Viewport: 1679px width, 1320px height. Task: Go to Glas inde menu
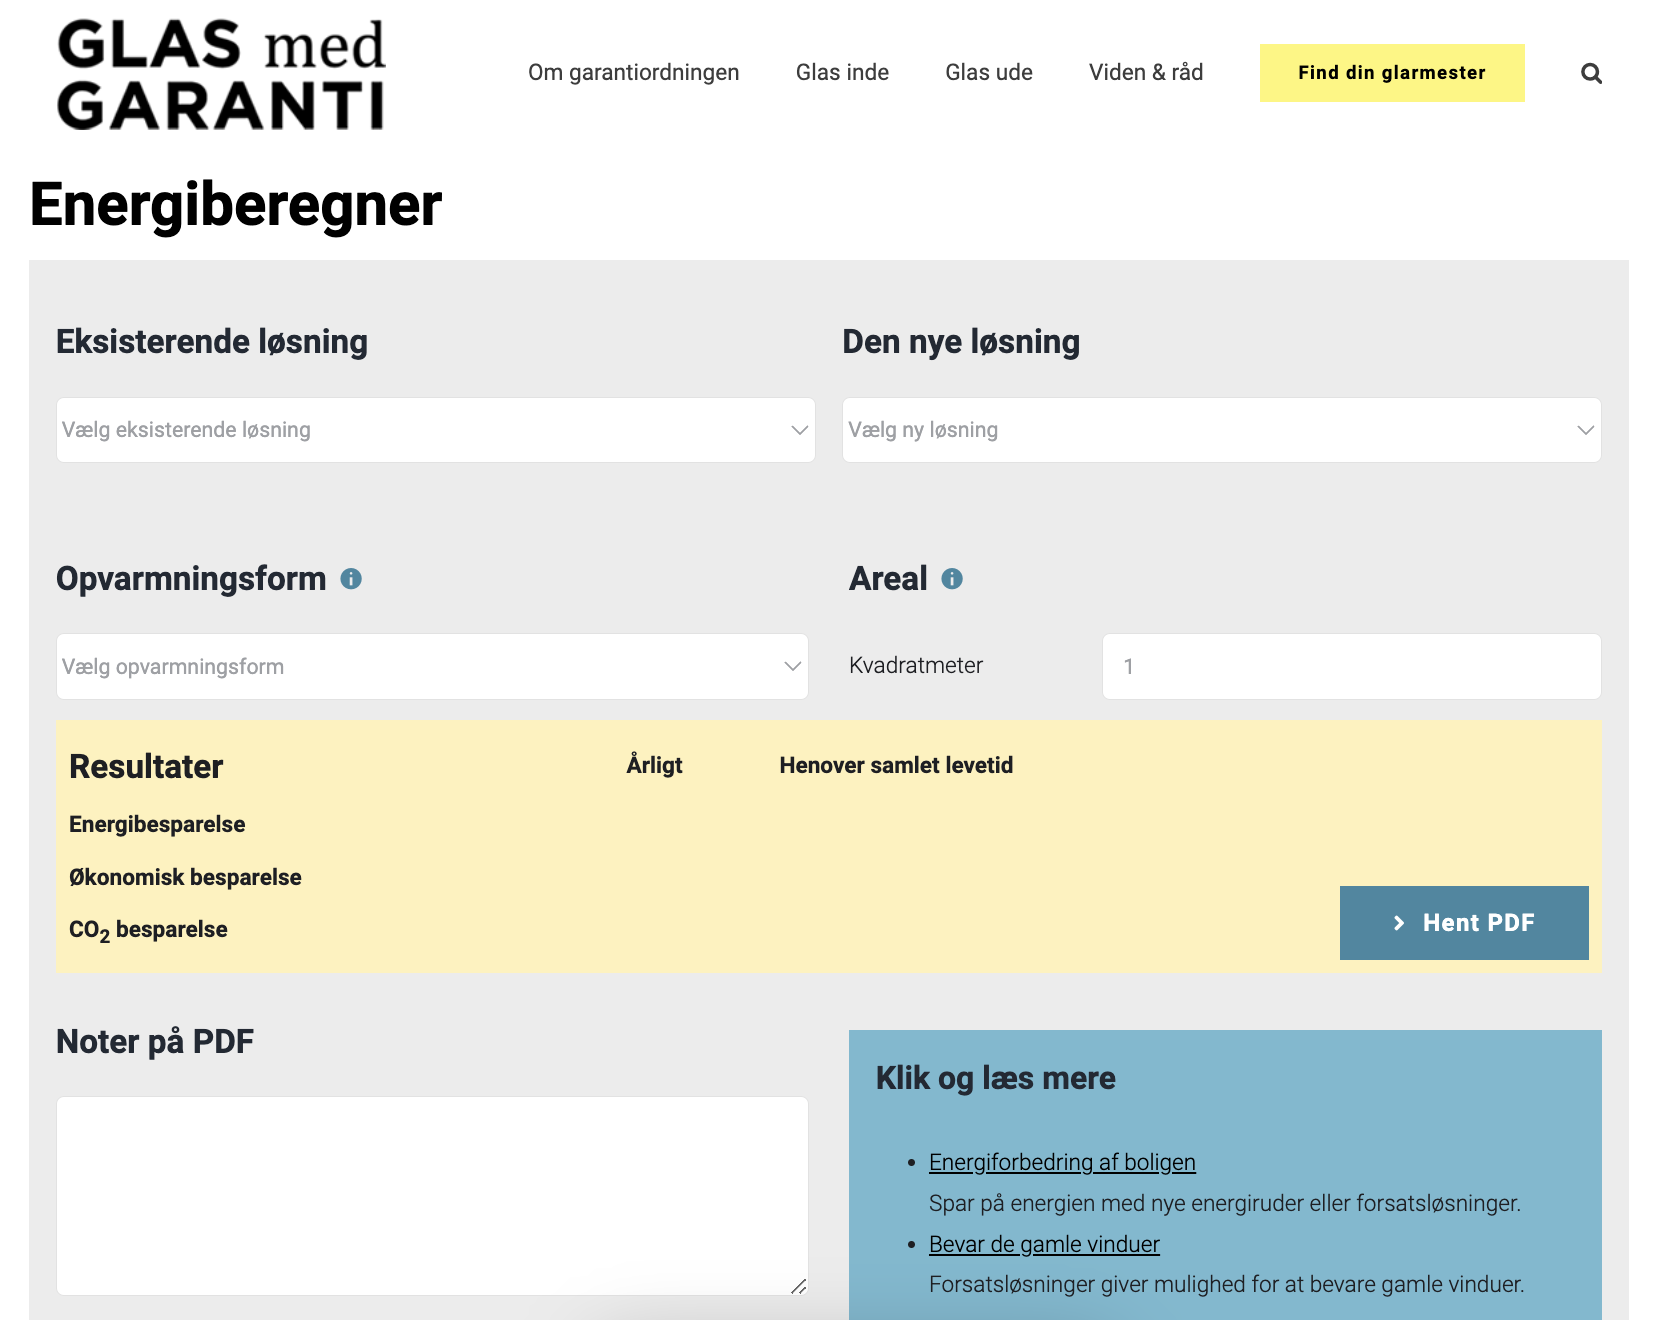coord(842,73)
